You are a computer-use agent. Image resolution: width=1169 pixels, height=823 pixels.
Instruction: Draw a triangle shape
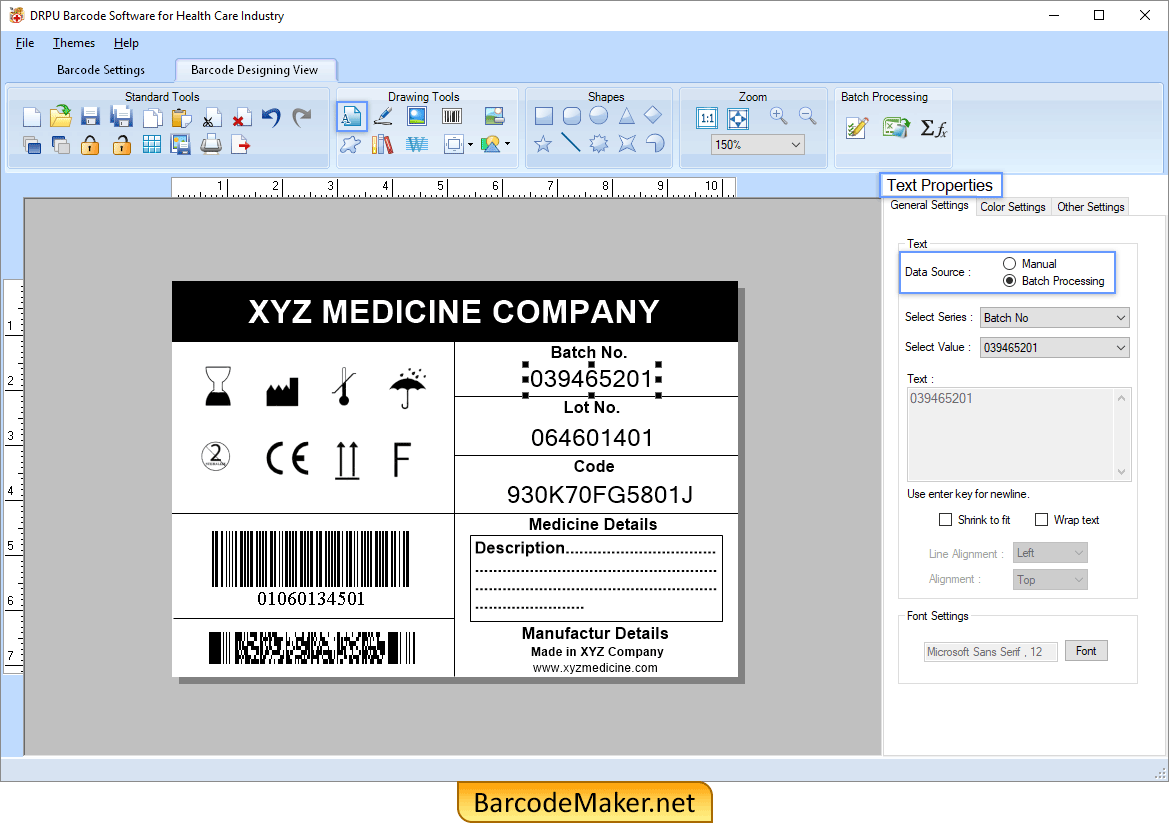626,116
